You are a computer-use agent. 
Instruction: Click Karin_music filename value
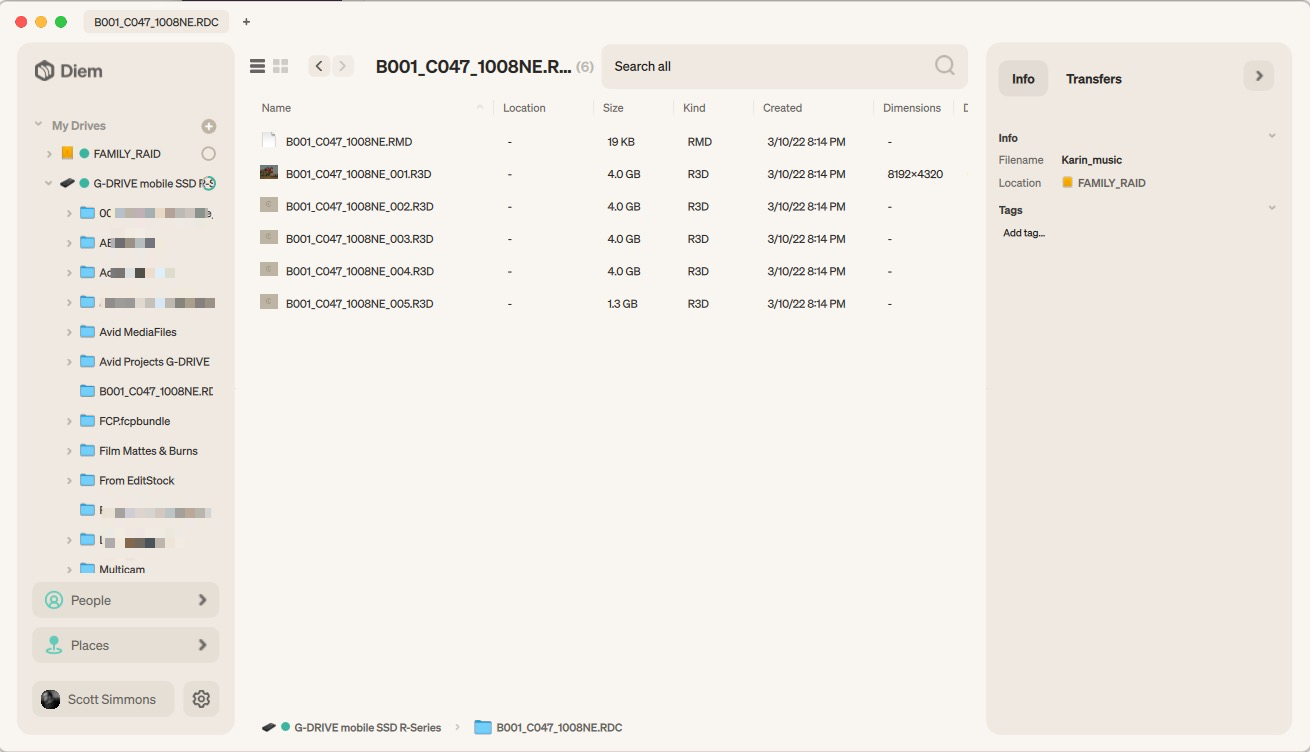(x=1091, y=160)
